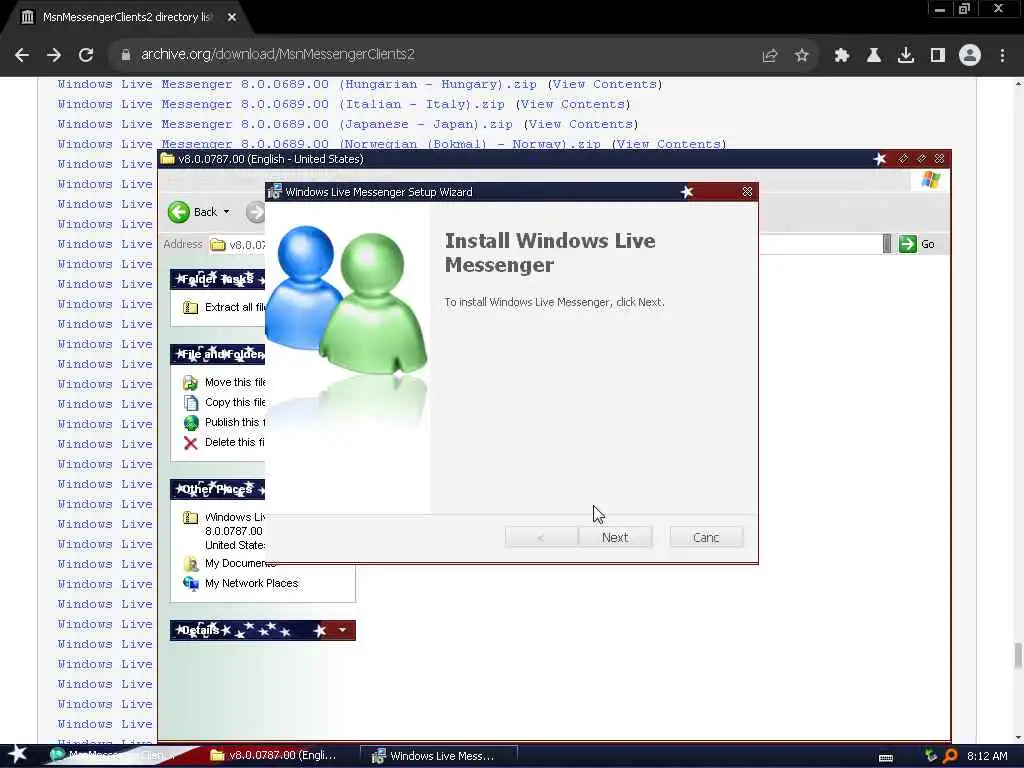The image size is (1024, 768).
Task: Click the Publish this file globe icon
Action: coord(191,423)
